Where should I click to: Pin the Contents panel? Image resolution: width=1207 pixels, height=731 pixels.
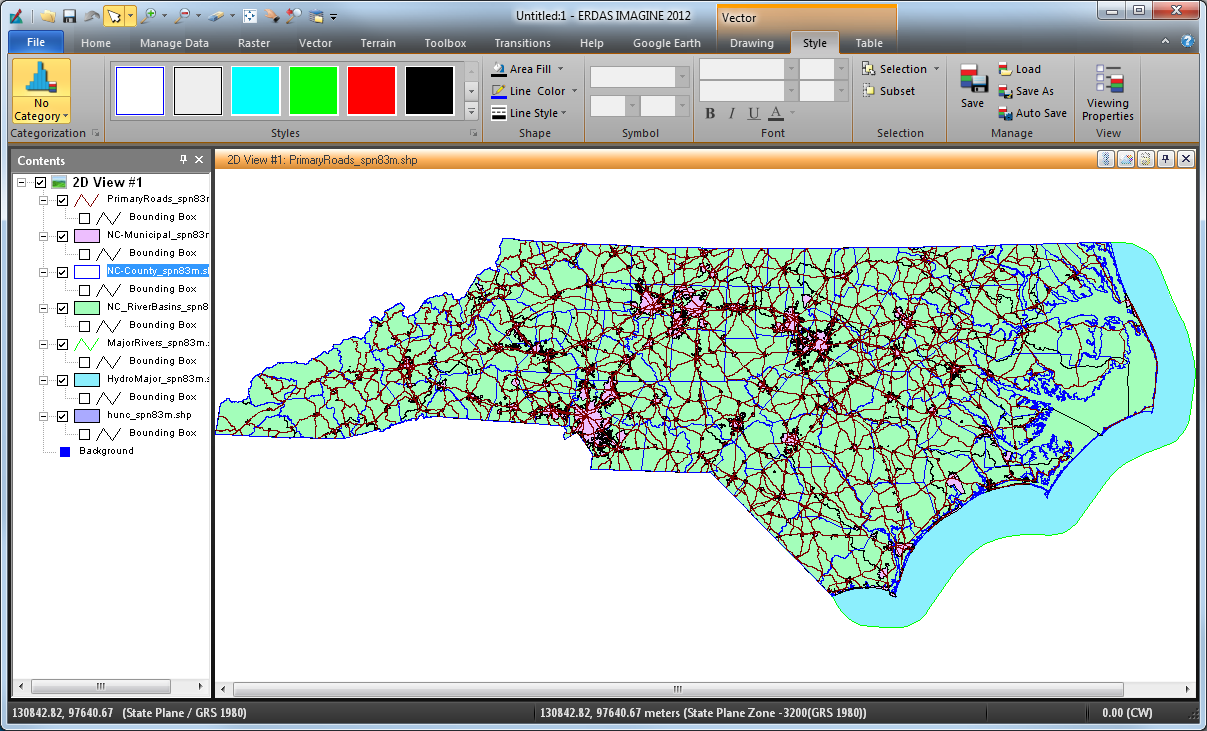tap(183, 160)
